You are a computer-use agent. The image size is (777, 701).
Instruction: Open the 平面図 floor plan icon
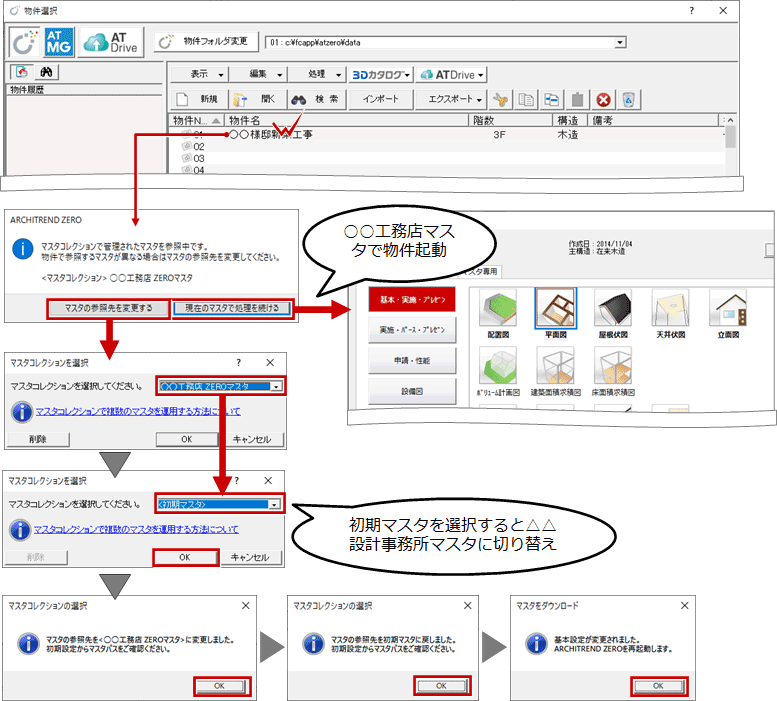click(x=555, y=313)
